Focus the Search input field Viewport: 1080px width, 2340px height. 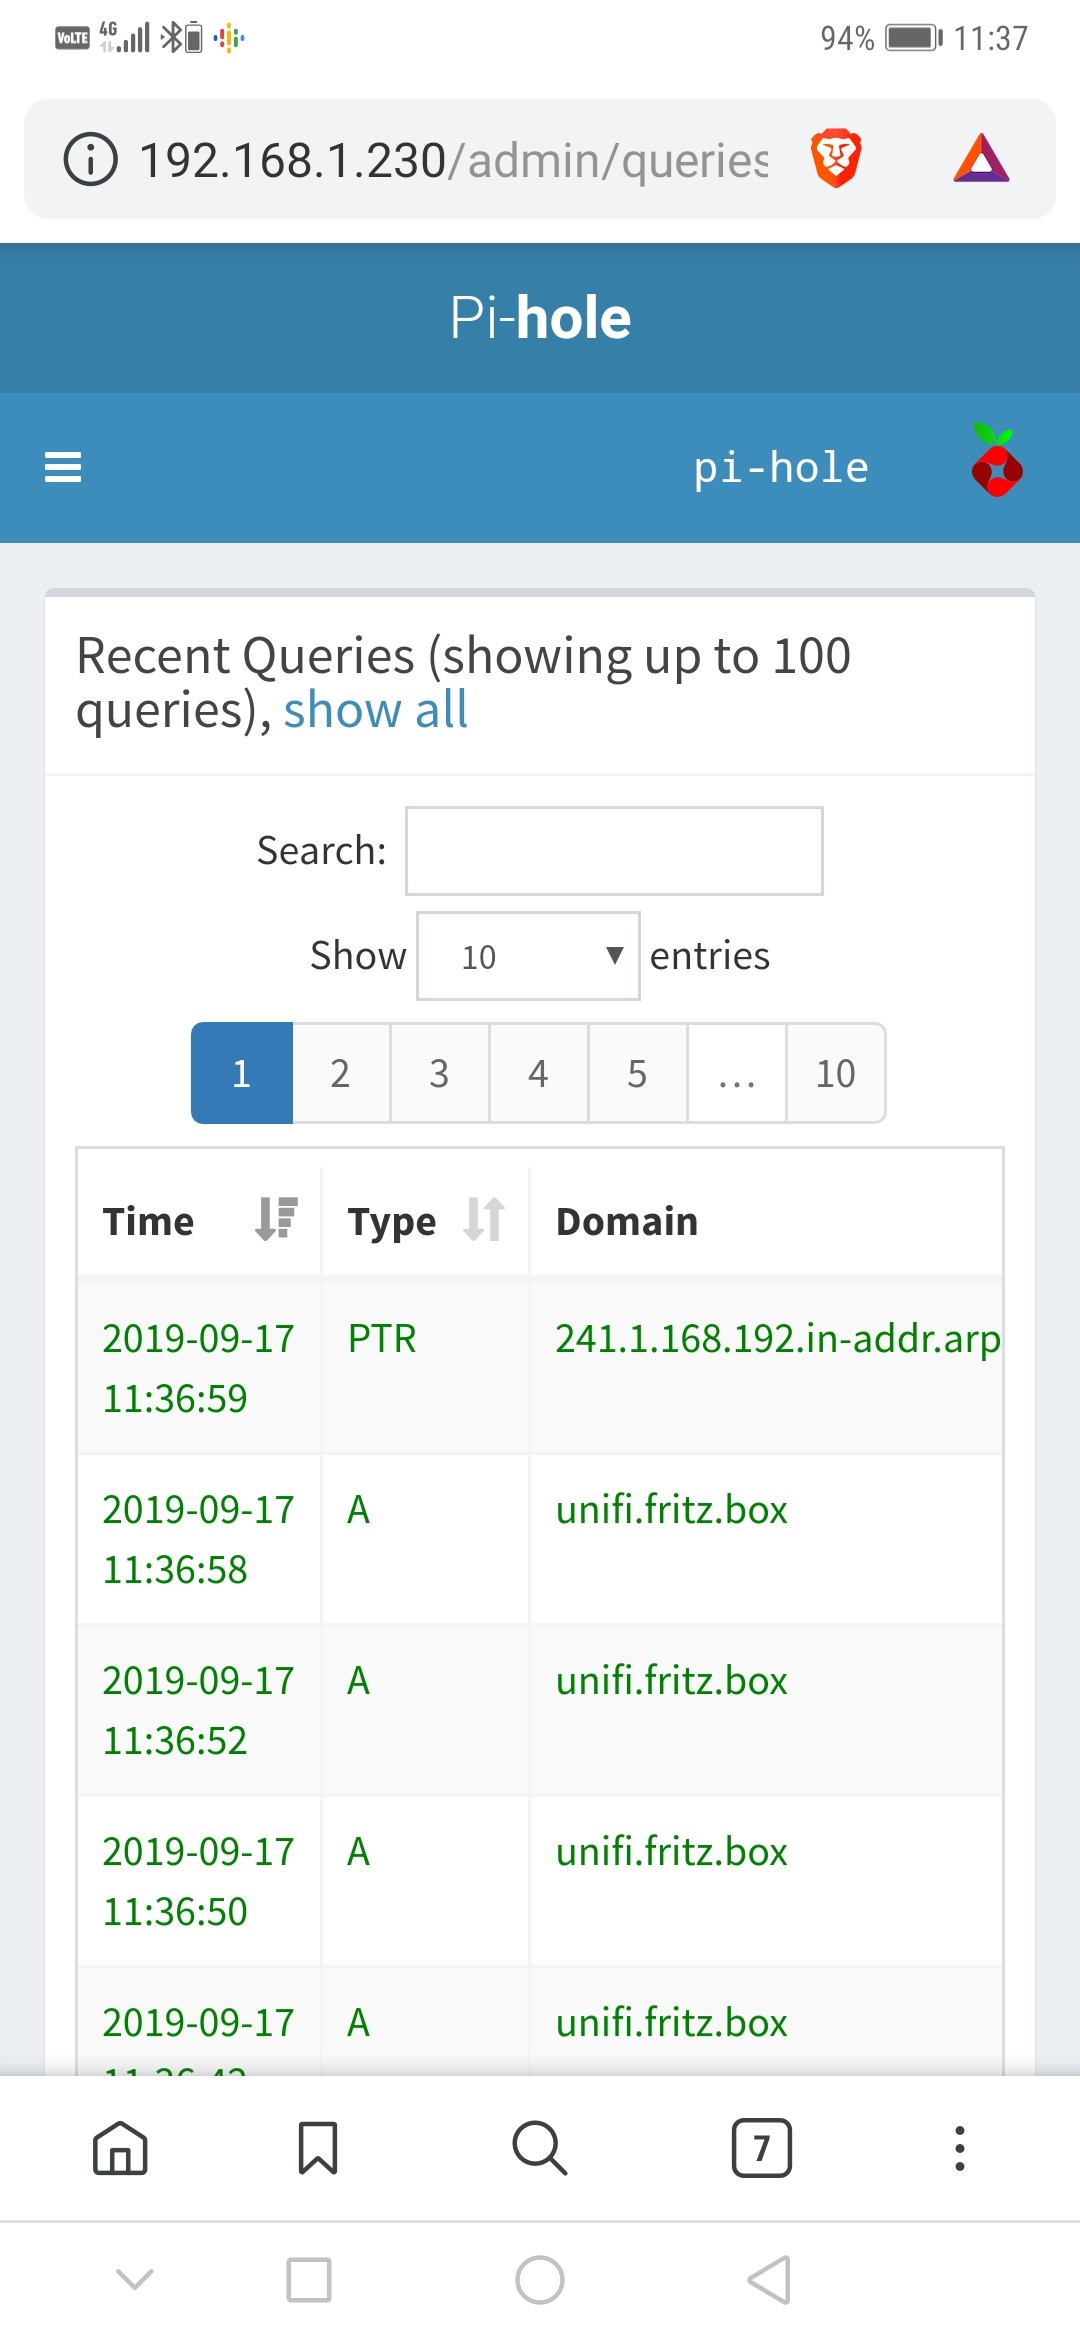[x=614, y=851]
